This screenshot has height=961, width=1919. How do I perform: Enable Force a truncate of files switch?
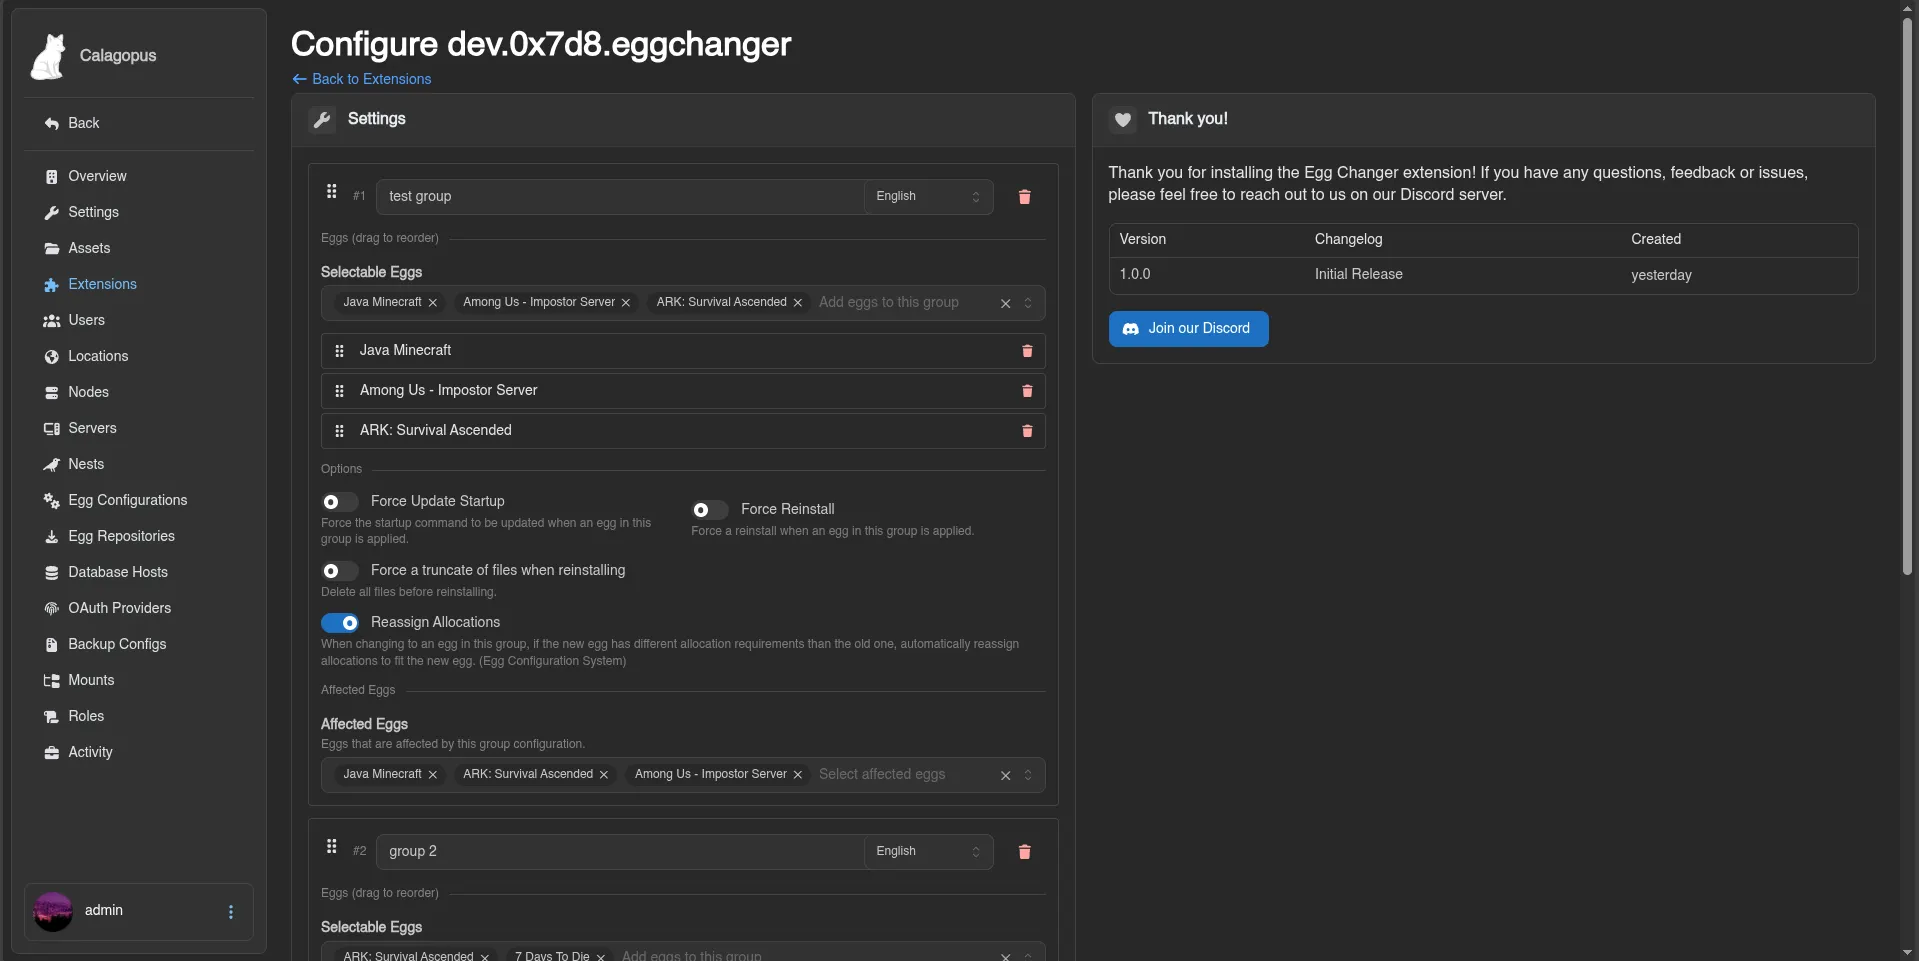point(340,571)
